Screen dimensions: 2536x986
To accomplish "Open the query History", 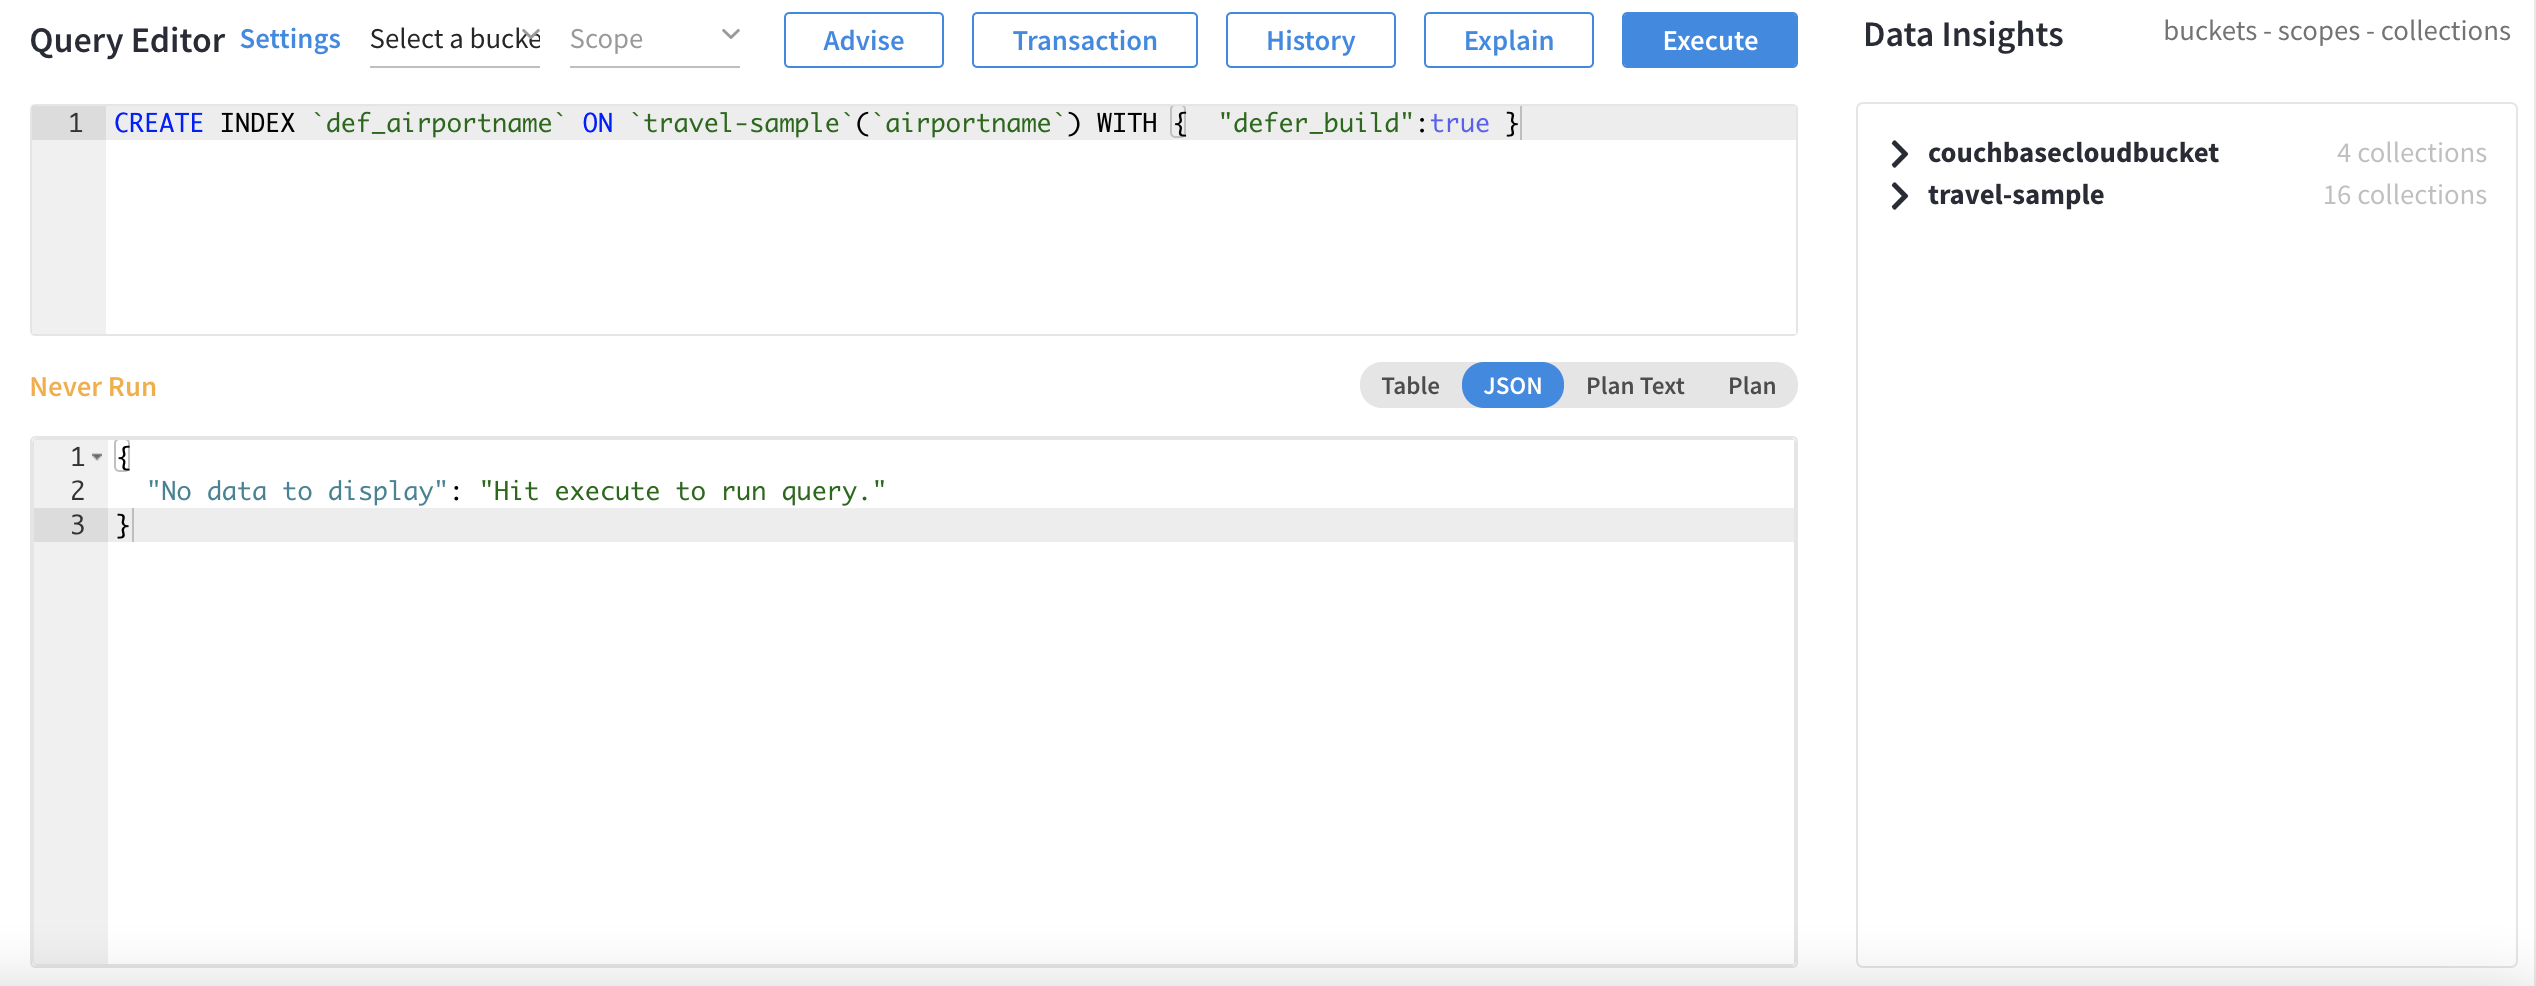I will pos(1309,40).
